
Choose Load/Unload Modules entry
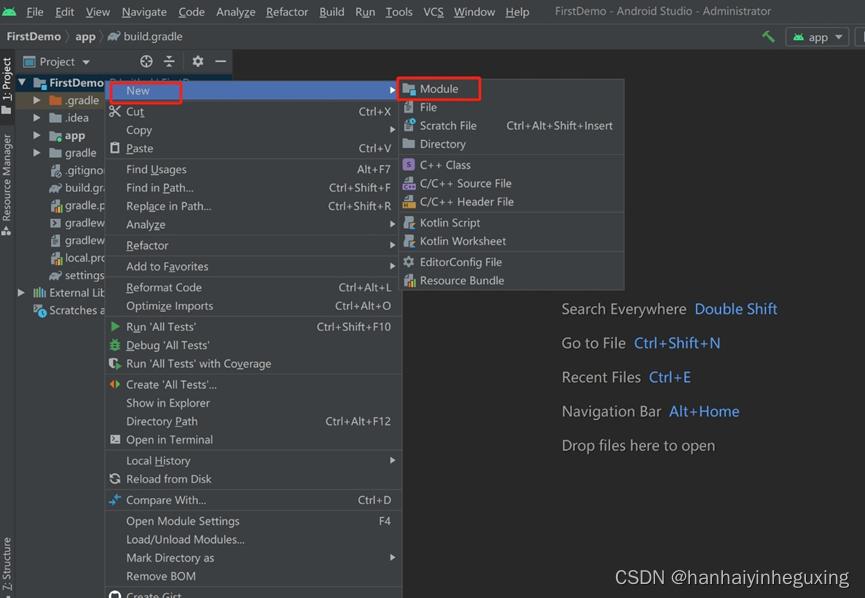[253, 539]
